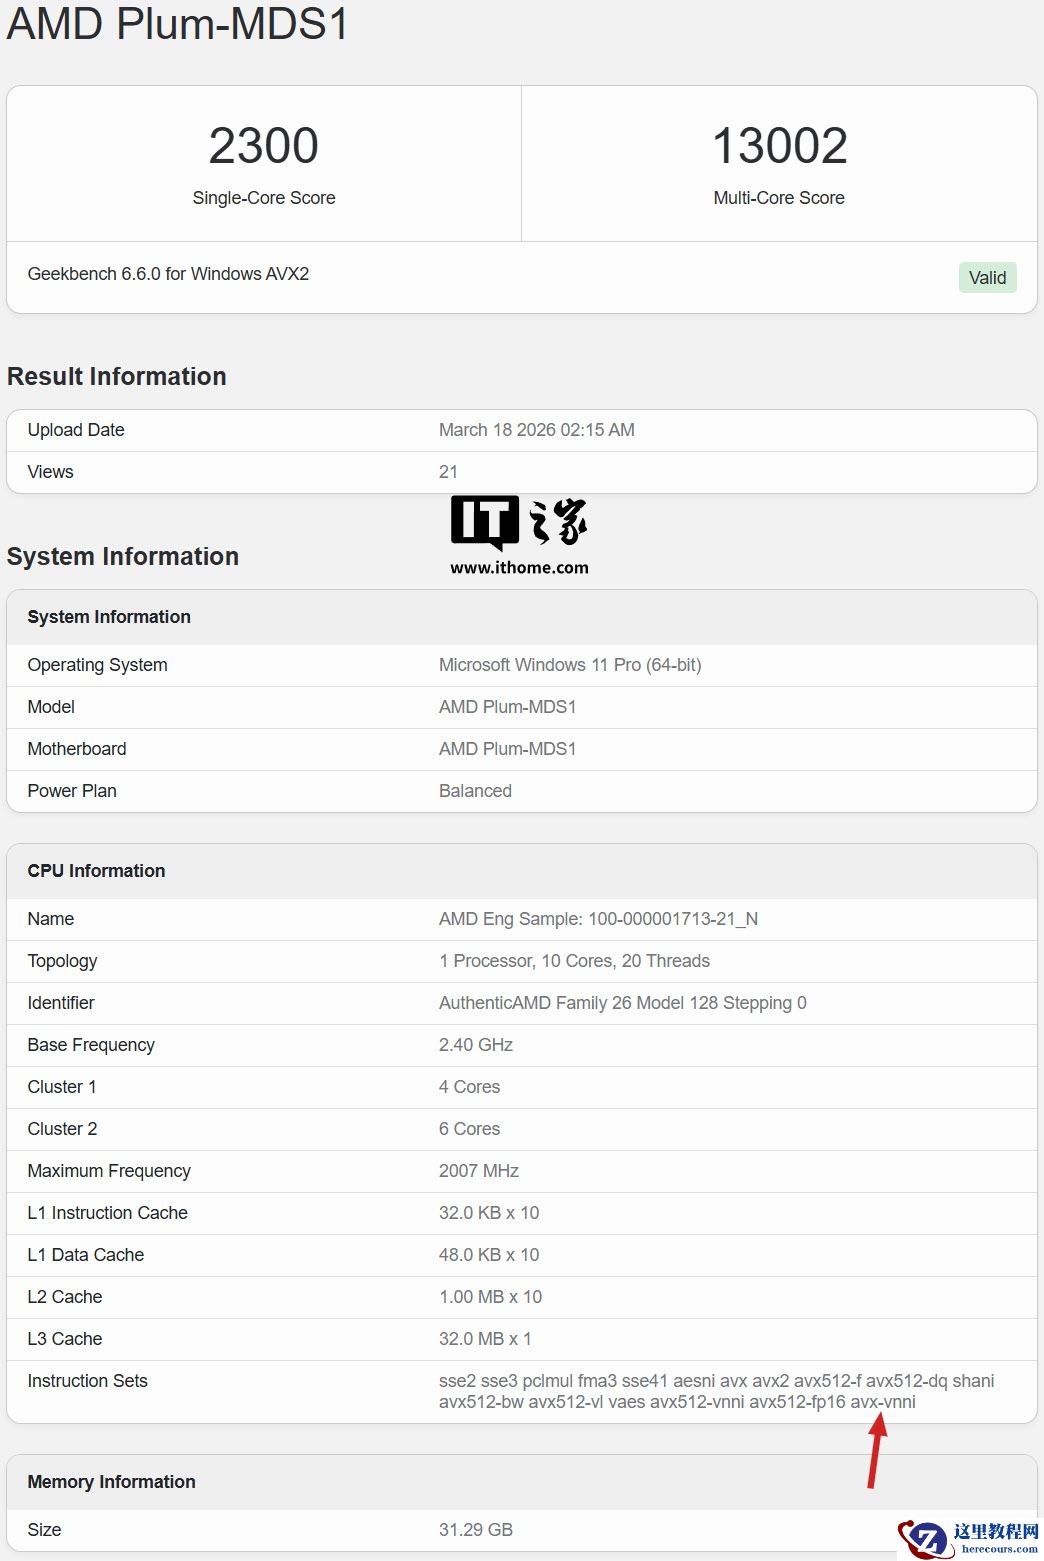The image size is (1044, 1561).
Task: Click the www.ithome.com watermark text
Action: [x=519, y=568]
